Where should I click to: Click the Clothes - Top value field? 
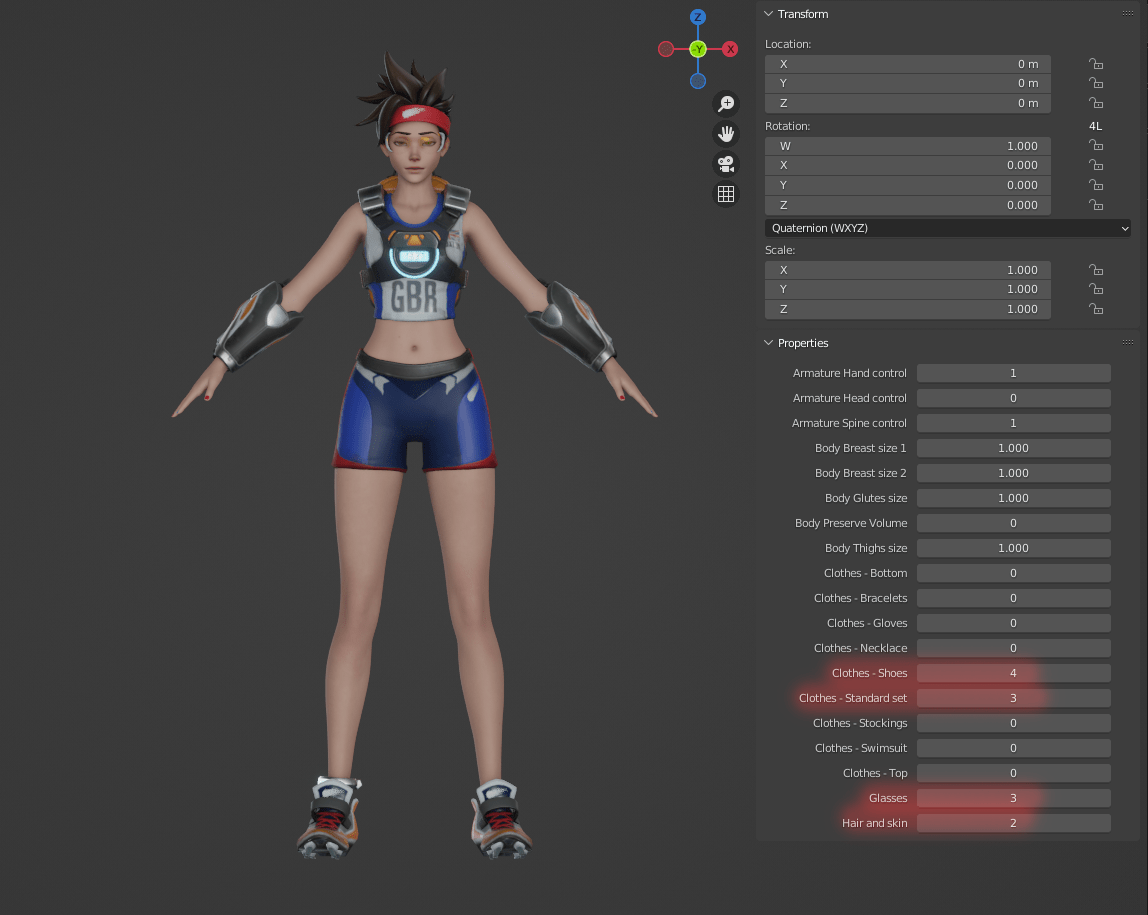click(1013, 773)
